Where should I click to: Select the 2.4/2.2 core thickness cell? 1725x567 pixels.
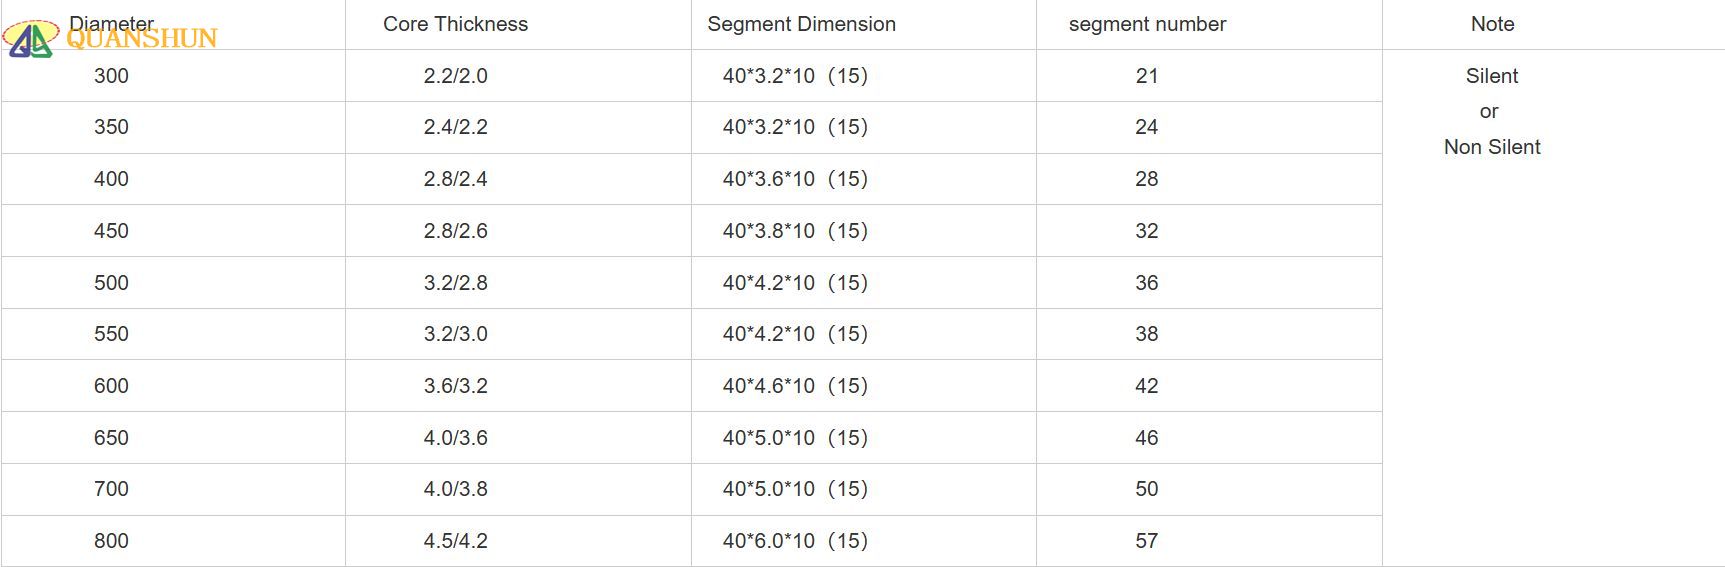click(455, 127)
